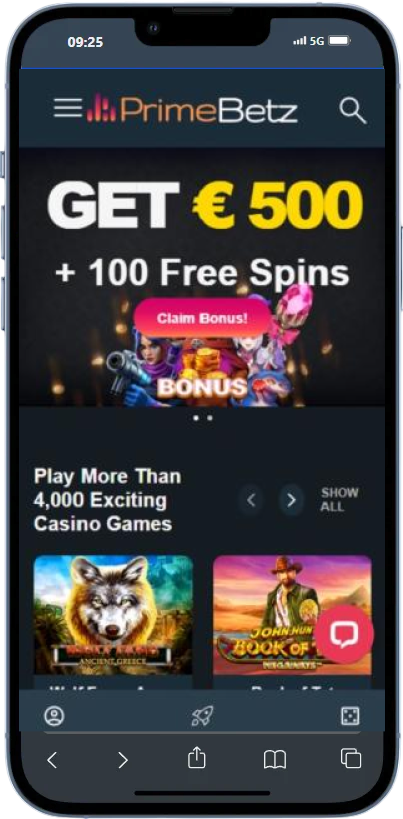Screen dimensions: 403x819
Task: Open the account profile icon
Action: click(54, 716)
